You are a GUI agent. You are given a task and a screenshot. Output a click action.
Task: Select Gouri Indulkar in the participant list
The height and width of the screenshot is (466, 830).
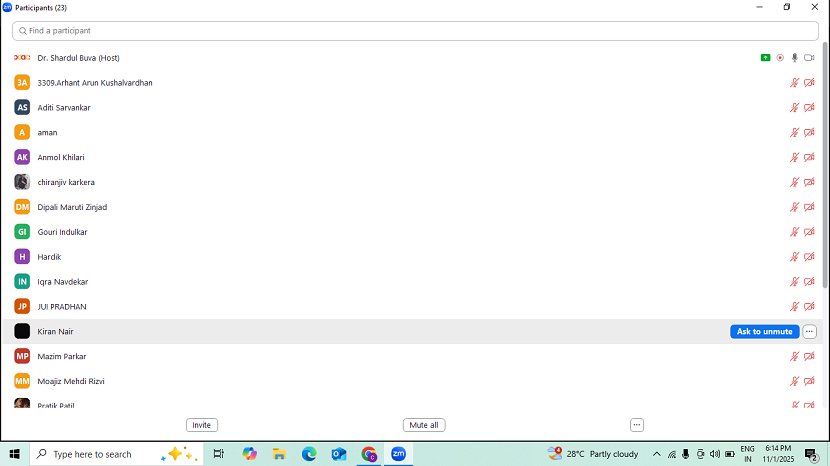point(62,232)
